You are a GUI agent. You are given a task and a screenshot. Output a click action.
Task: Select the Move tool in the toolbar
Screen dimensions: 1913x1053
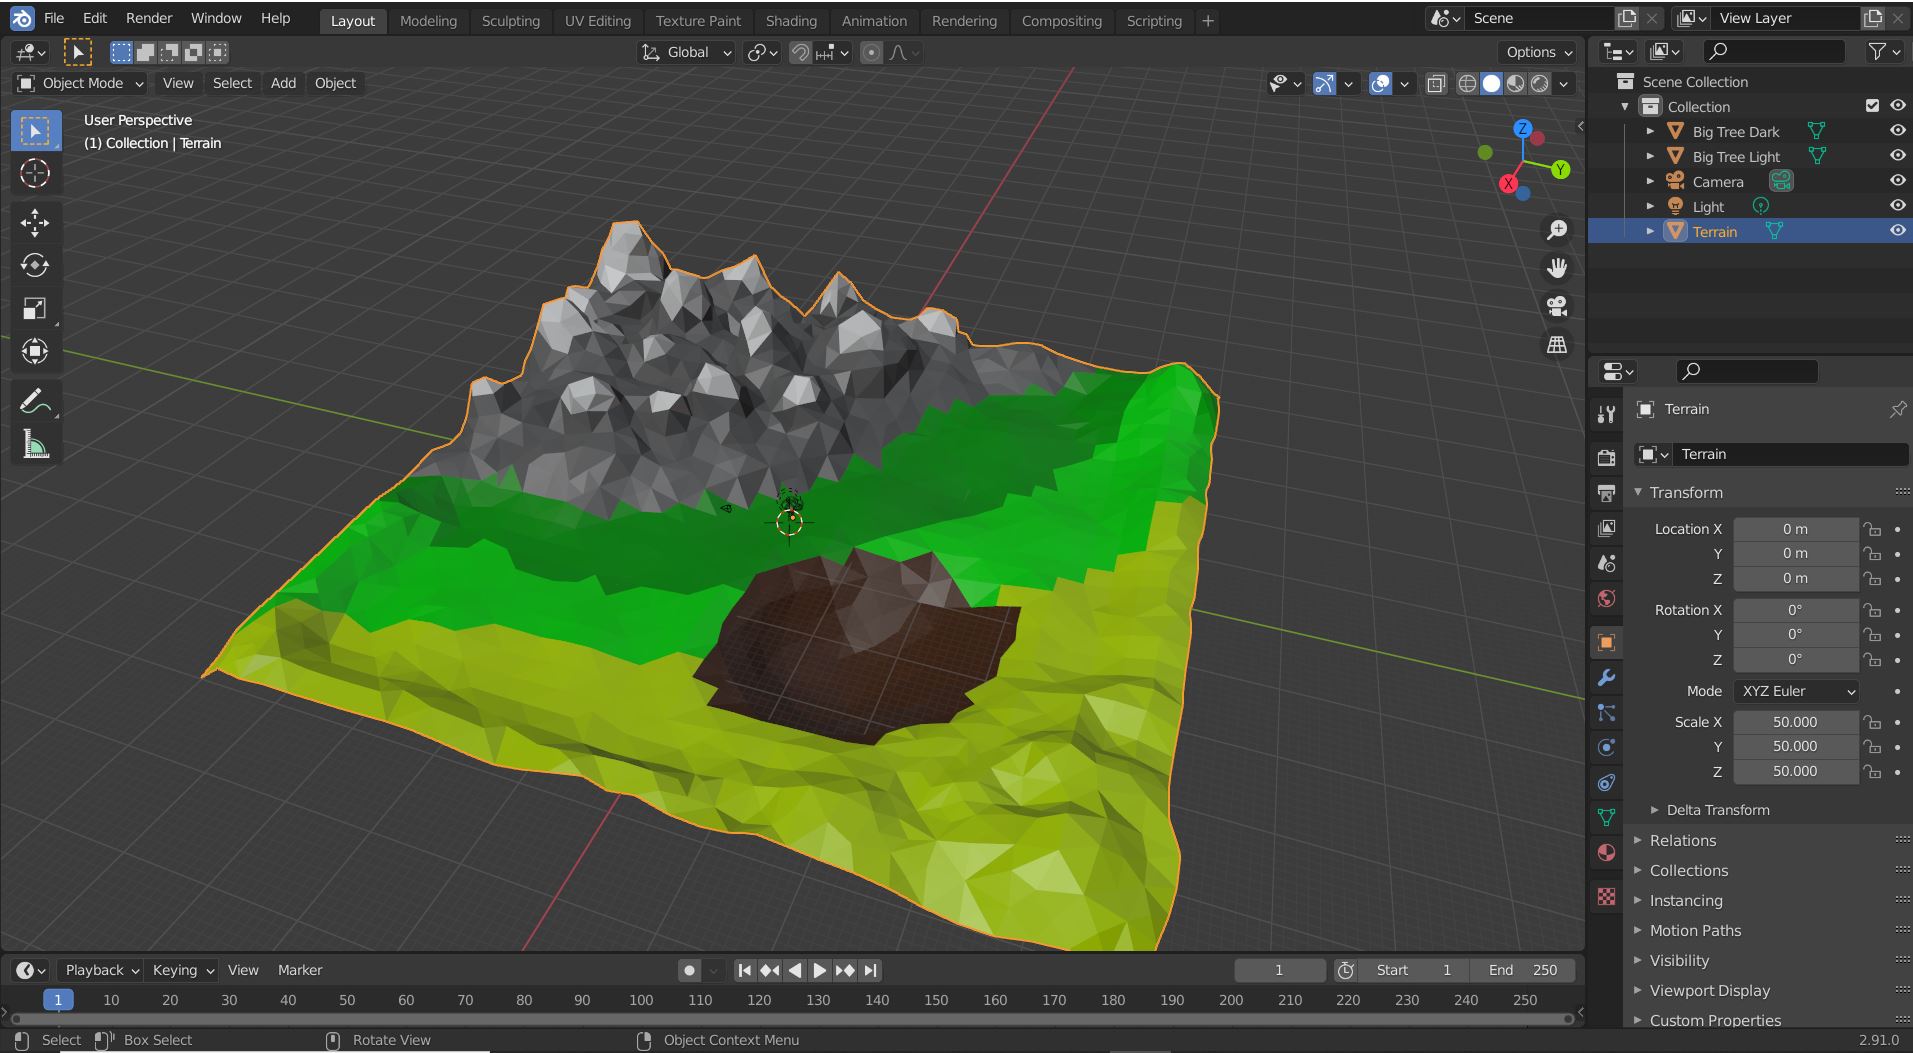point(35,223)
